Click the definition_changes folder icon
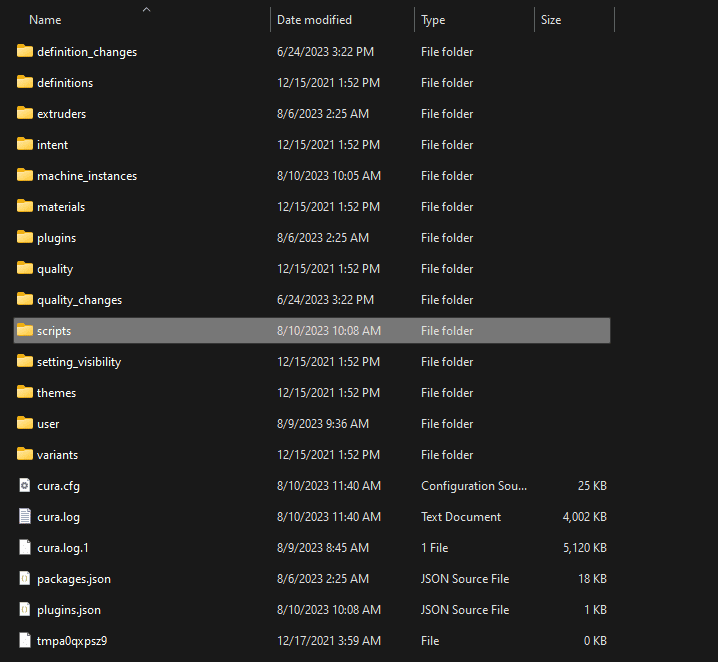Viewport: 718px width, 662px height. coord(25,51)
